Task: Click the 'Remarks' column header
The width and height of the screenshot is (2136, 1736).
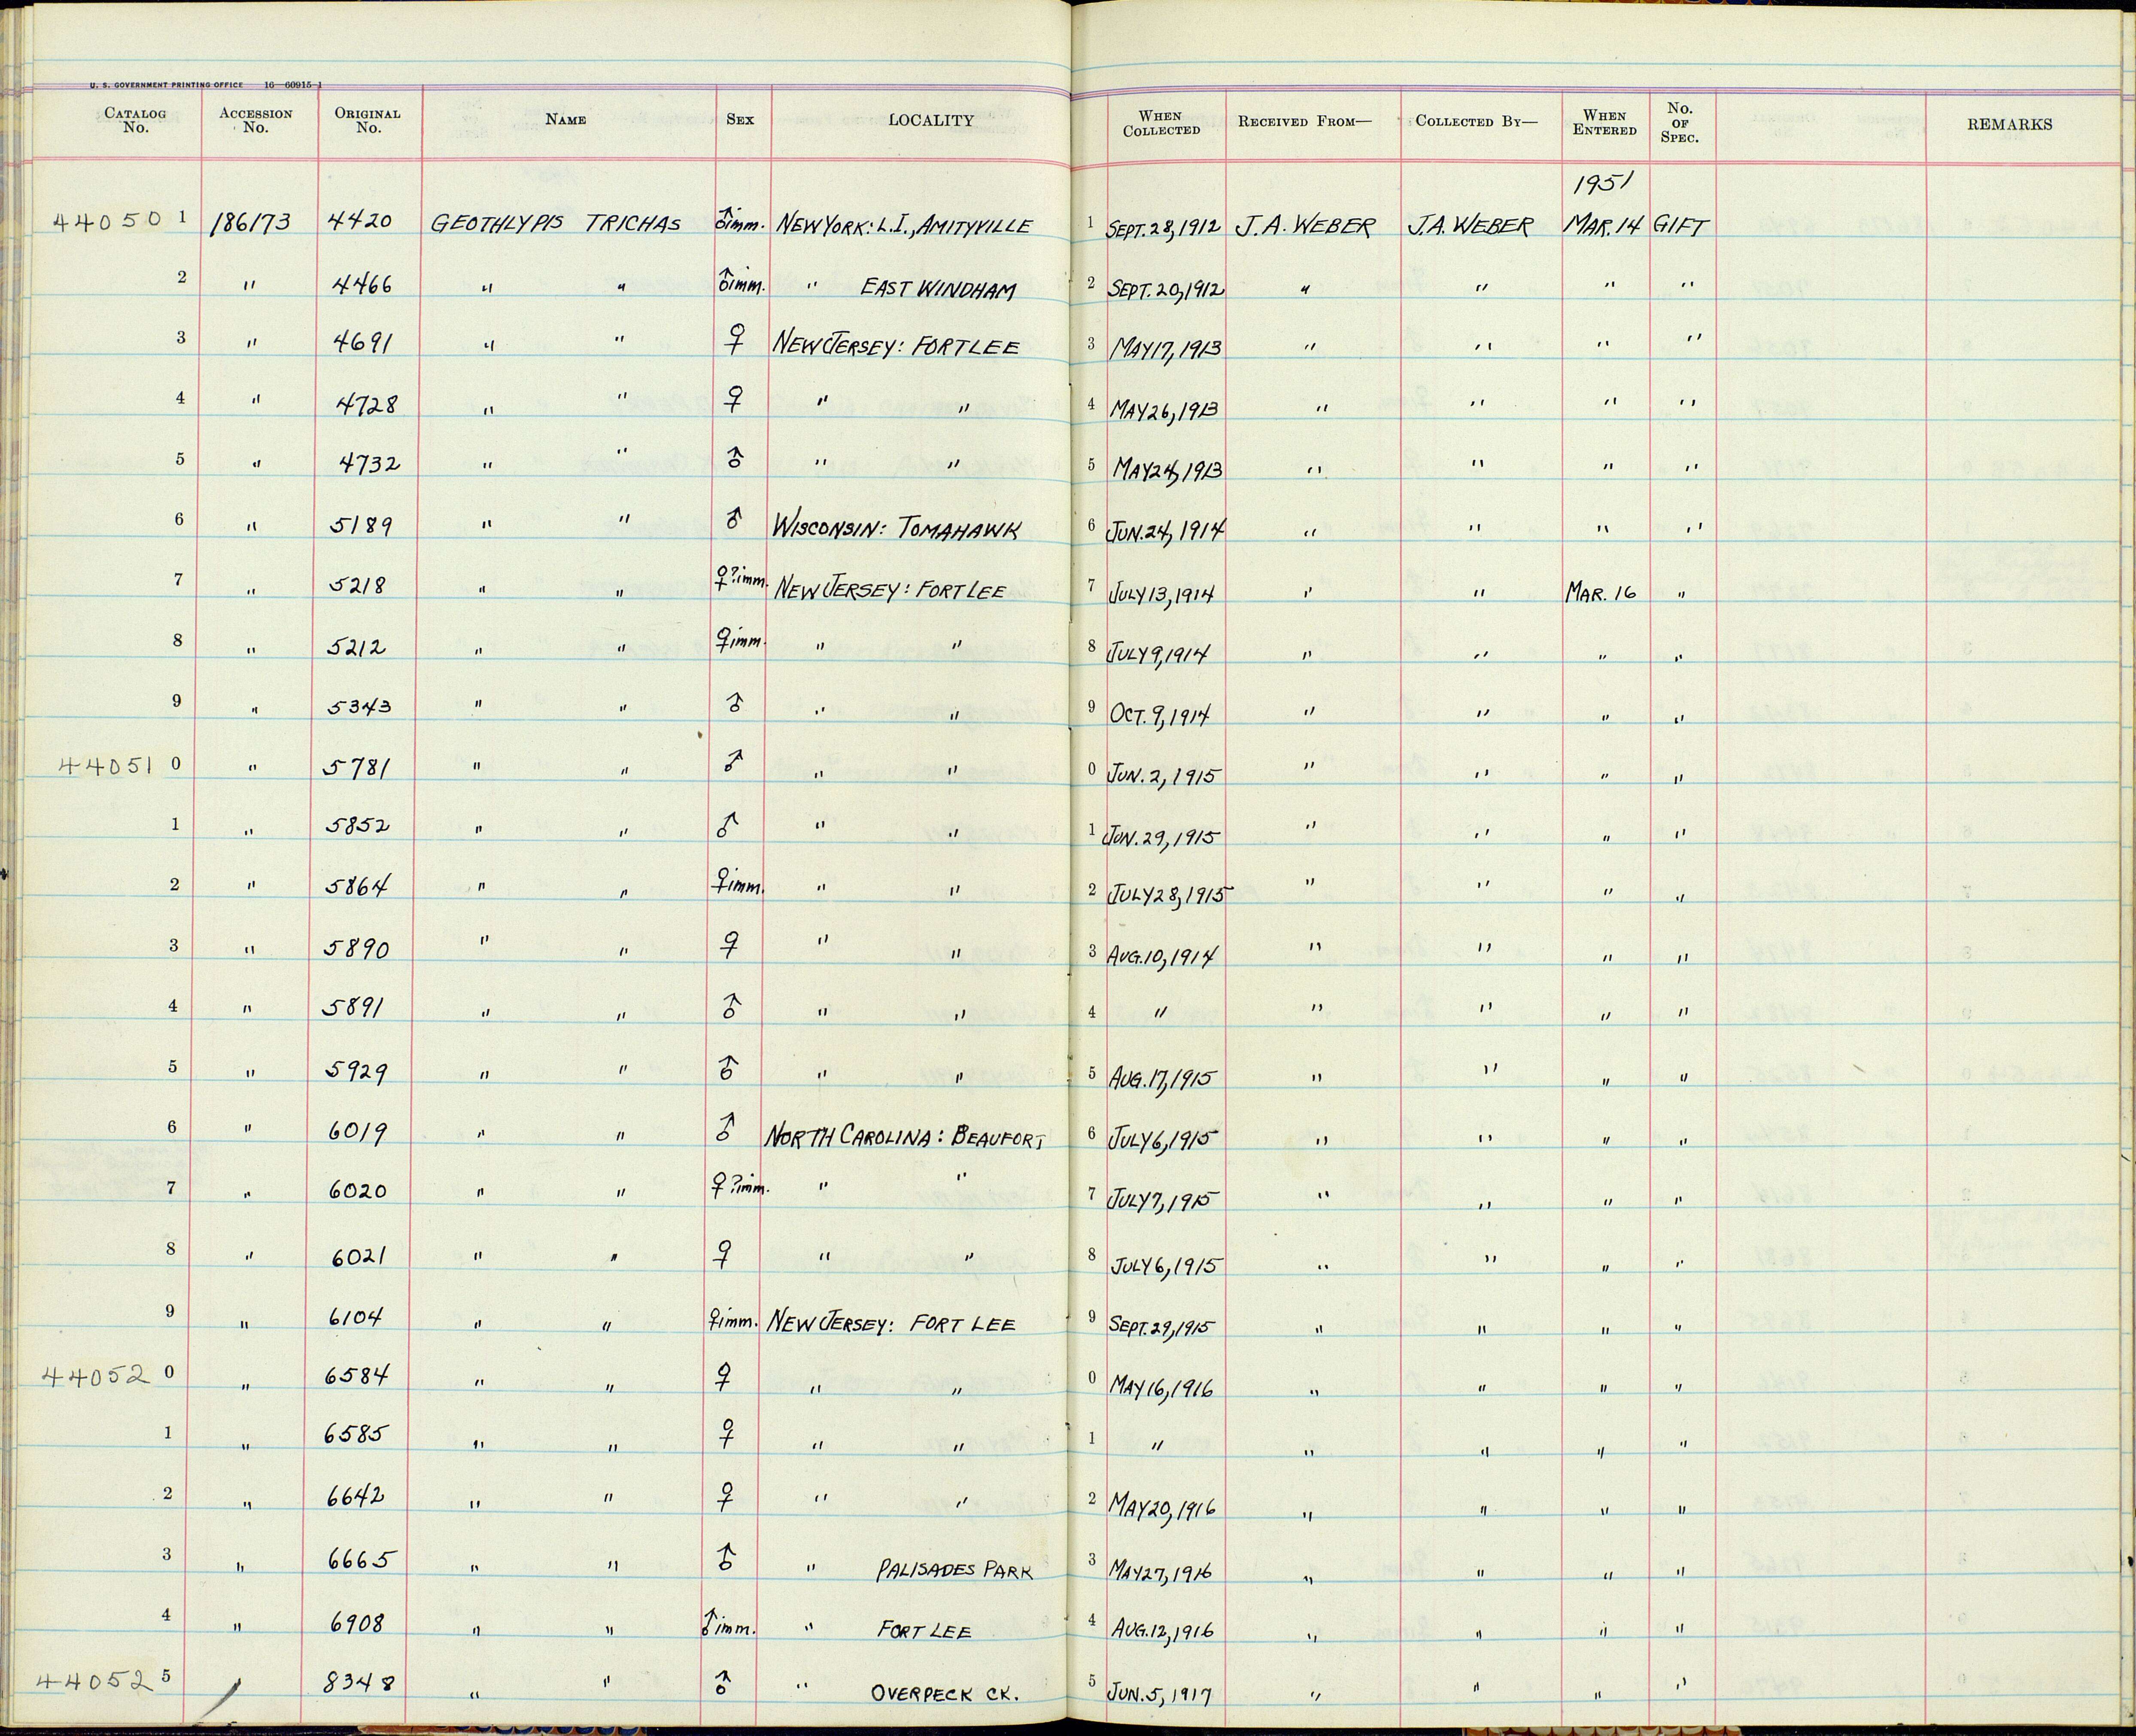Action: point(2010,124)
